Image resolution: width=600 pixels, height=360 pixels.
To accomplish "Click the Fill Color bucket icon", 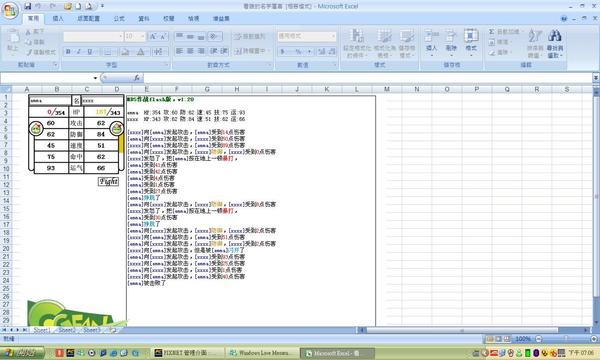I will click(126, 52).
